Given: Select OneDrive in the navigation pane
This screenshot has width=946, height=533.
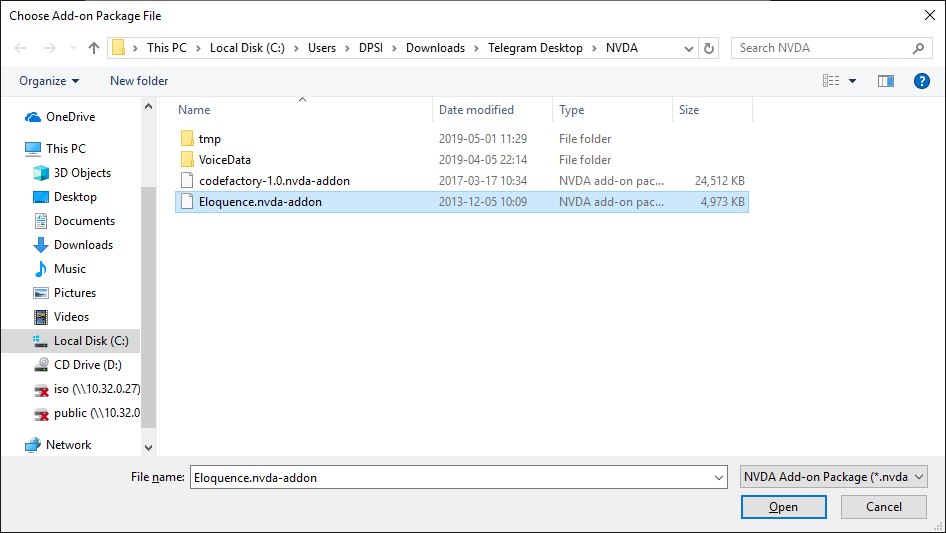Looking at the screenshot, I should pyautogui.click(x=71, y=116).
